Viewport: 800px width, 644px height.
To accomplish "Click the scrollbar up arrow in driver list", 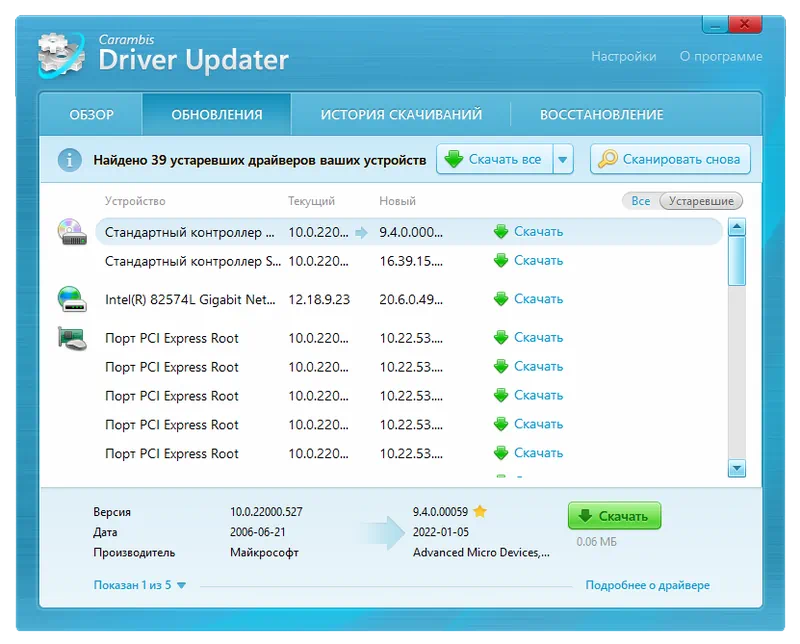I will 737,227.
